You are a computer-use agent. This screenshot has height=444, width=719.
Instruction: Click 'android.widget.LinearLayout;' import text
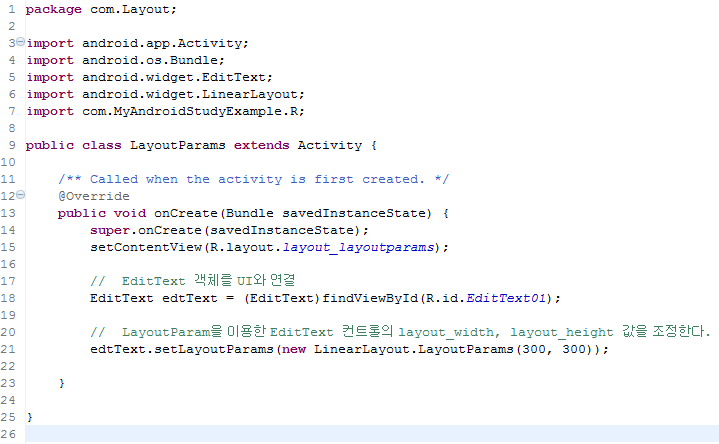[193, 94]
